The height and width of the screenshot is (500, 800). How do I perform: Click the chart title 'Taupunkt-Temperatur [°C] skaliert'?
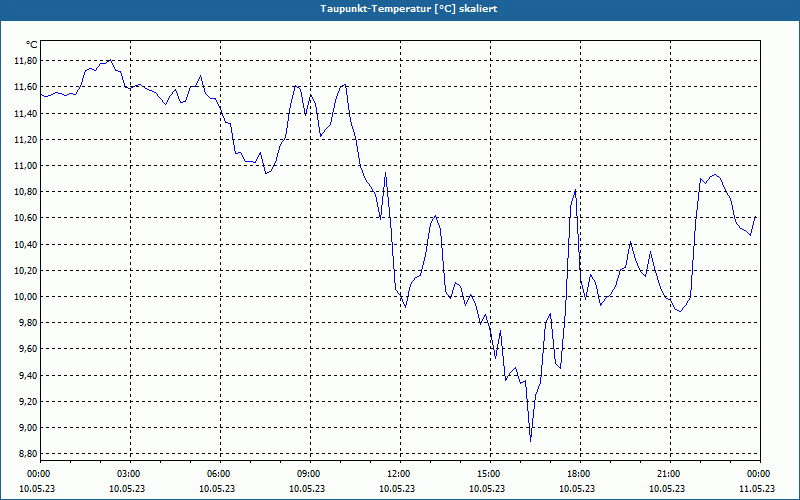click(408, 9)
